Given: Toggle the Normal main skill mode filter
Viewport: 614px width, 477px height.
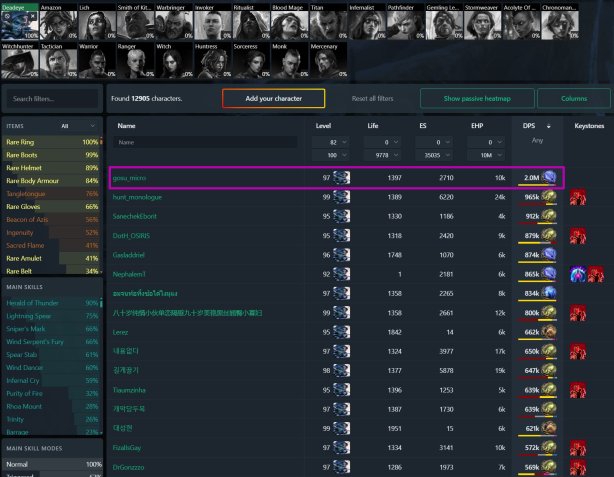Looking at the screenshot, I should 52,464.
